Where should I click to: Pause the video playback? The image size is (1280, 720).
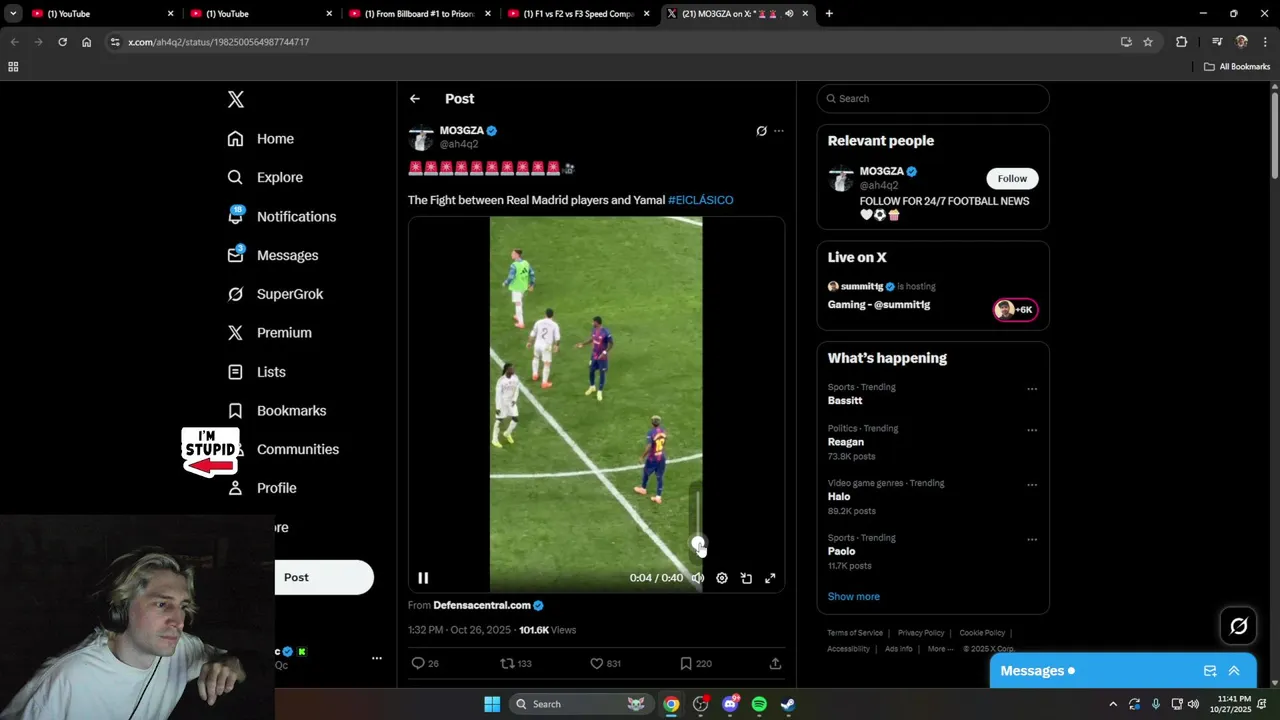[x=423, y=578]
